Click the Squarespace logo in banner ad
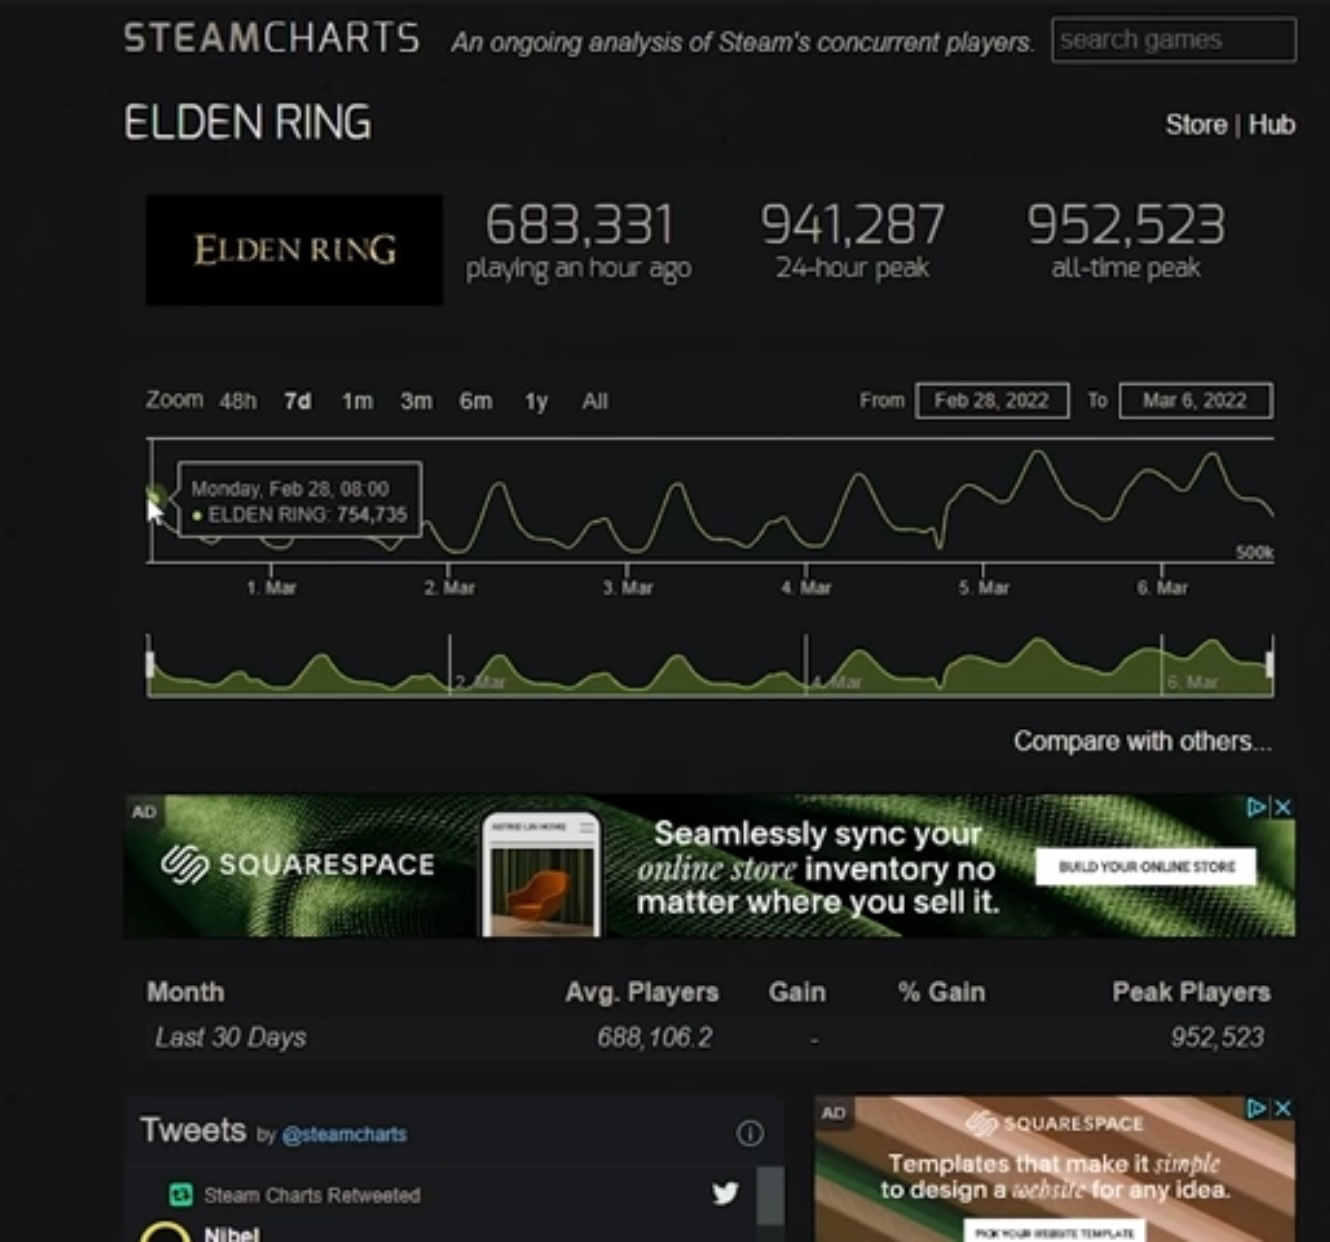 point(298,865)
